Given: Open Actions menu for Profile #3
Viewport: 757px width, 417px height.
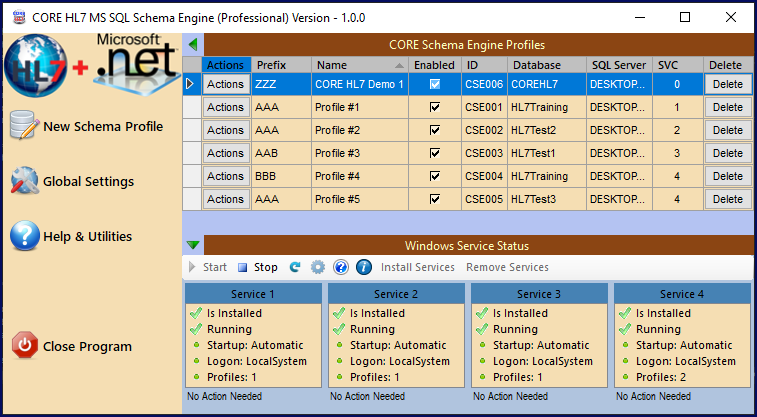Looking at the screenshot, I should 226,153.
